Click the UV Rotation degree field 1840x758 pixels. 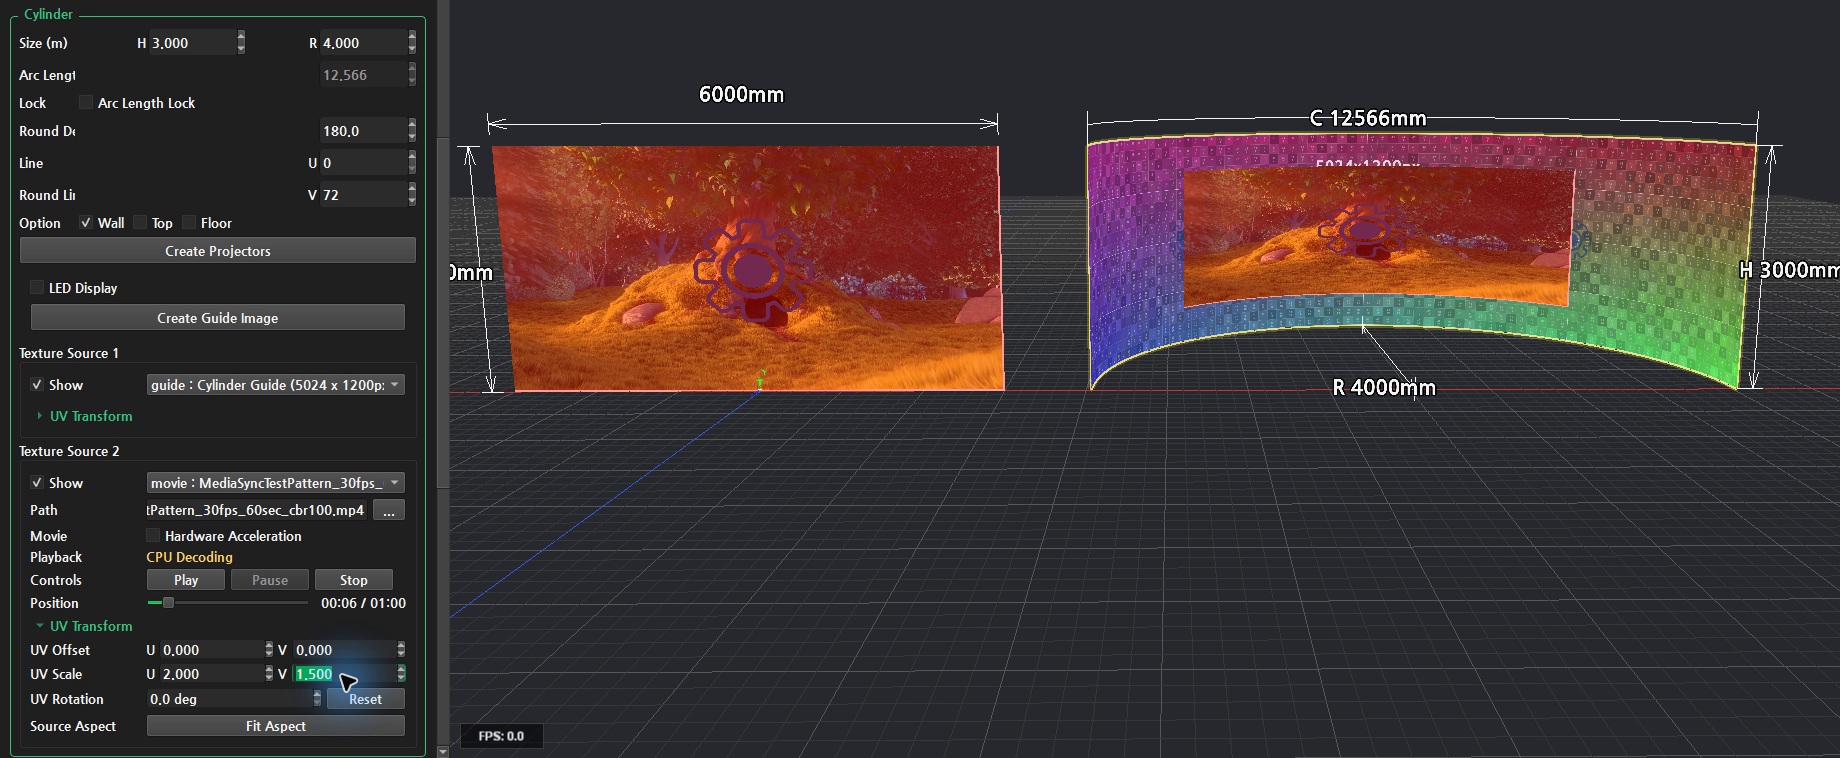pos(229,699)
